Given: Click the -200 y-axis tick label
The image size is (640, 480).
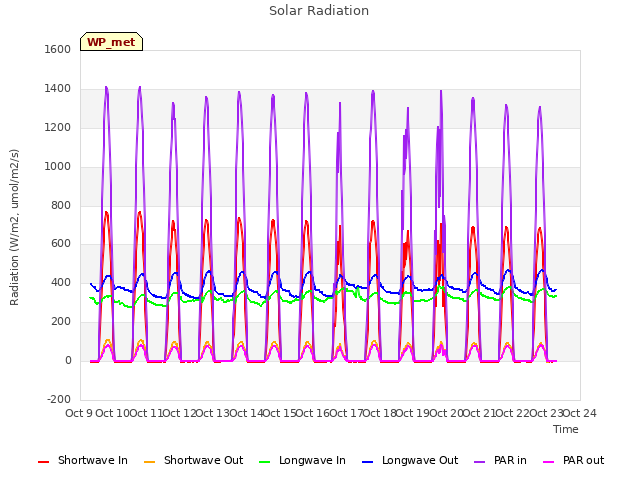Looking at the screenshot, I should [59, 399].
